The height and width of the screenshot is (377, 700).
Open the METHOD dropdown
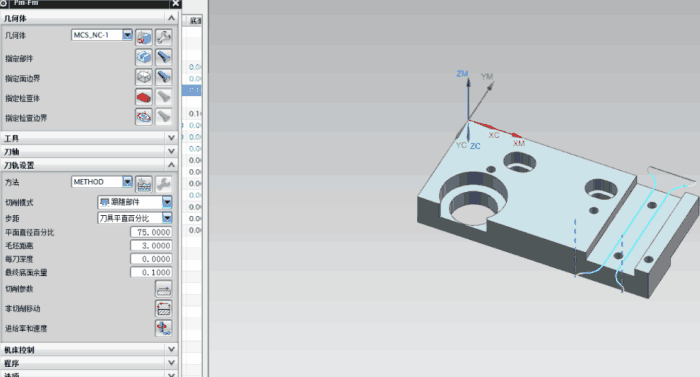[x=127, y=182]
